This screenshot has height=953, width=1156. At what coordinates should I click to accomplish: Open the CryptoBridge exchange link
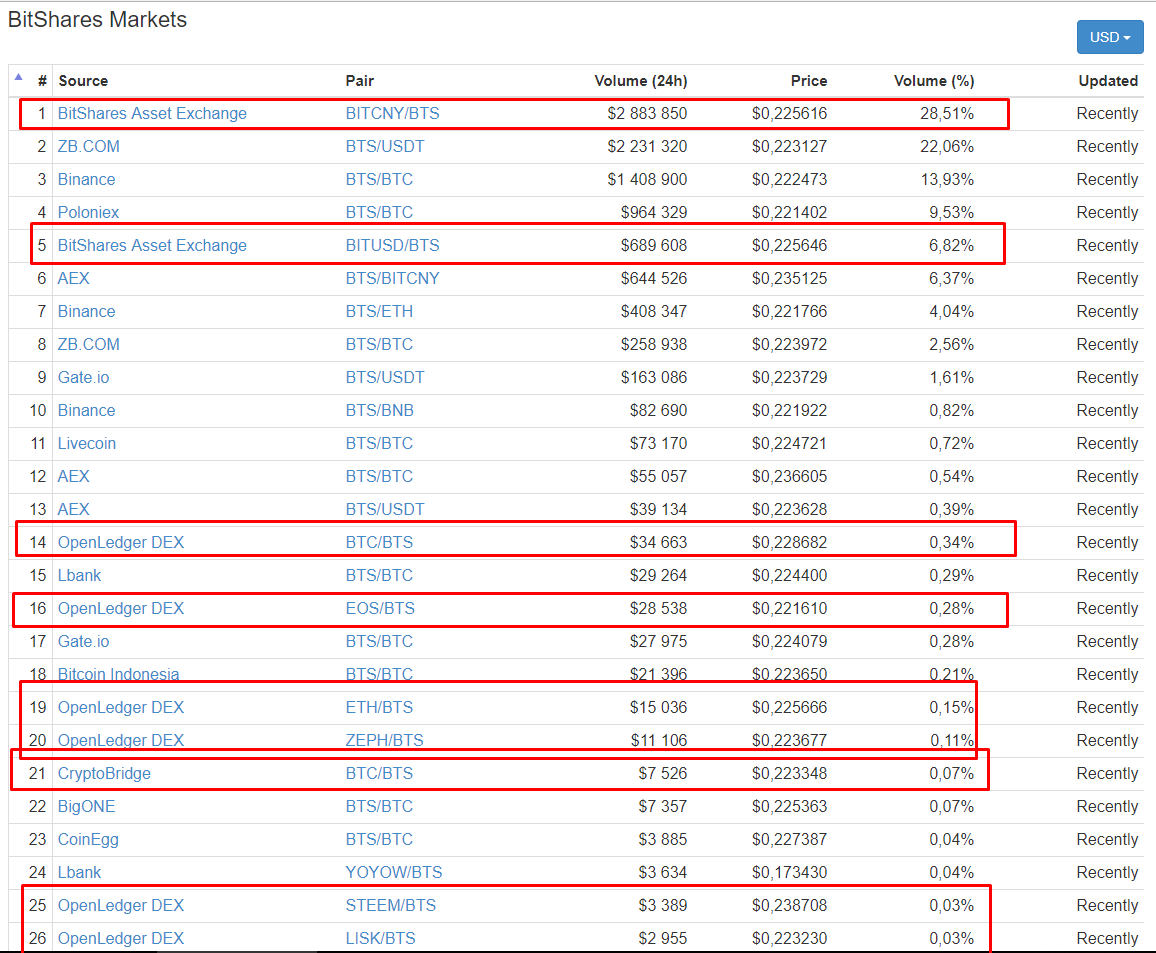pos(104,773)
